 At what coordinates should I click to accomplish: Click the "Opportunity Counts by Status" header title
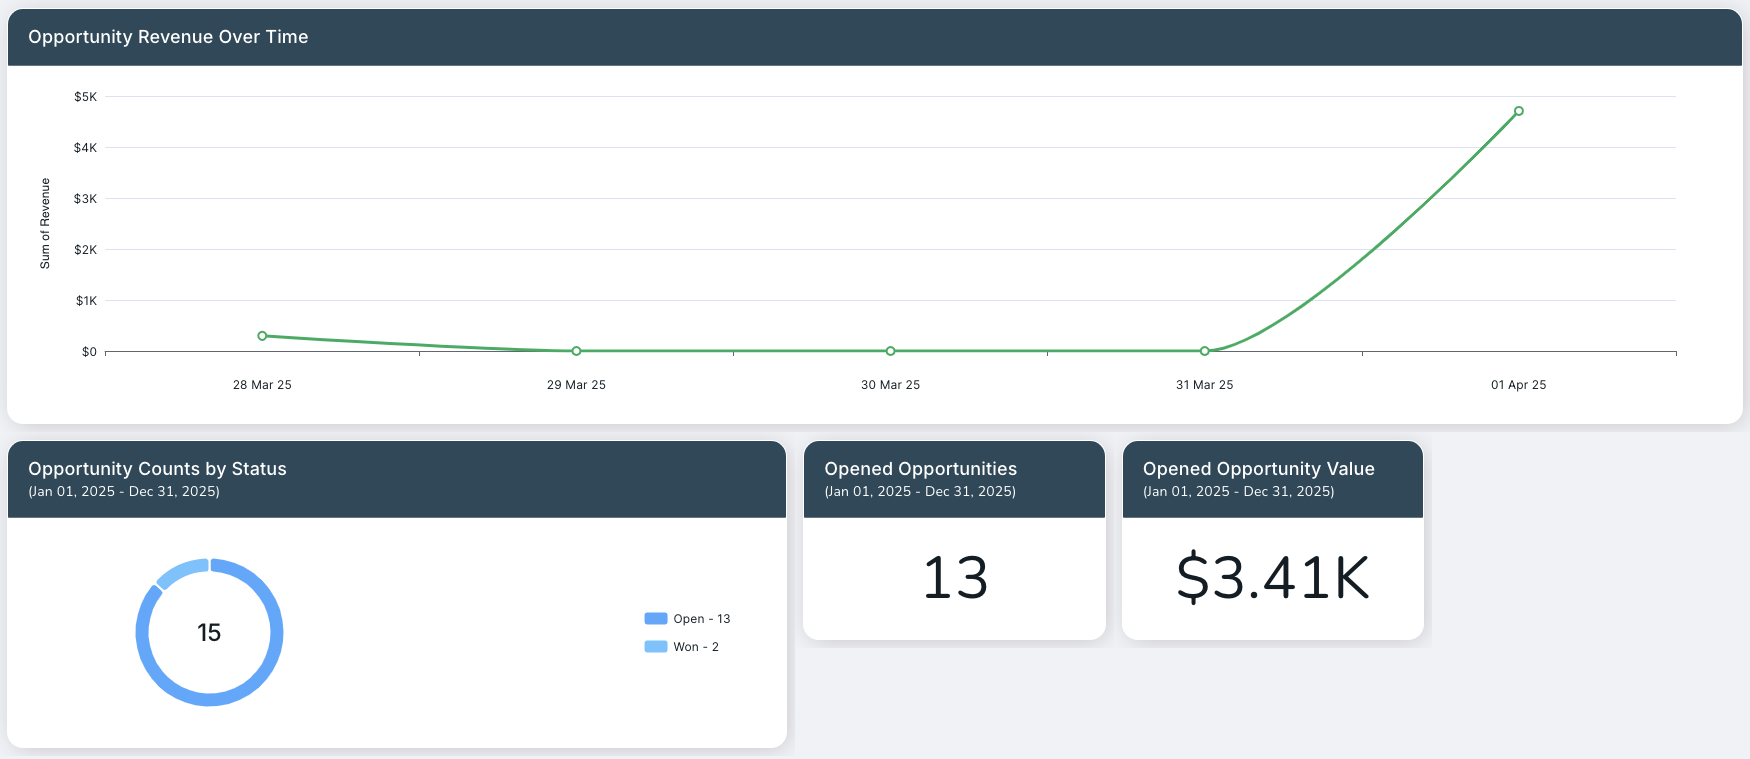(x=157, y=469)
